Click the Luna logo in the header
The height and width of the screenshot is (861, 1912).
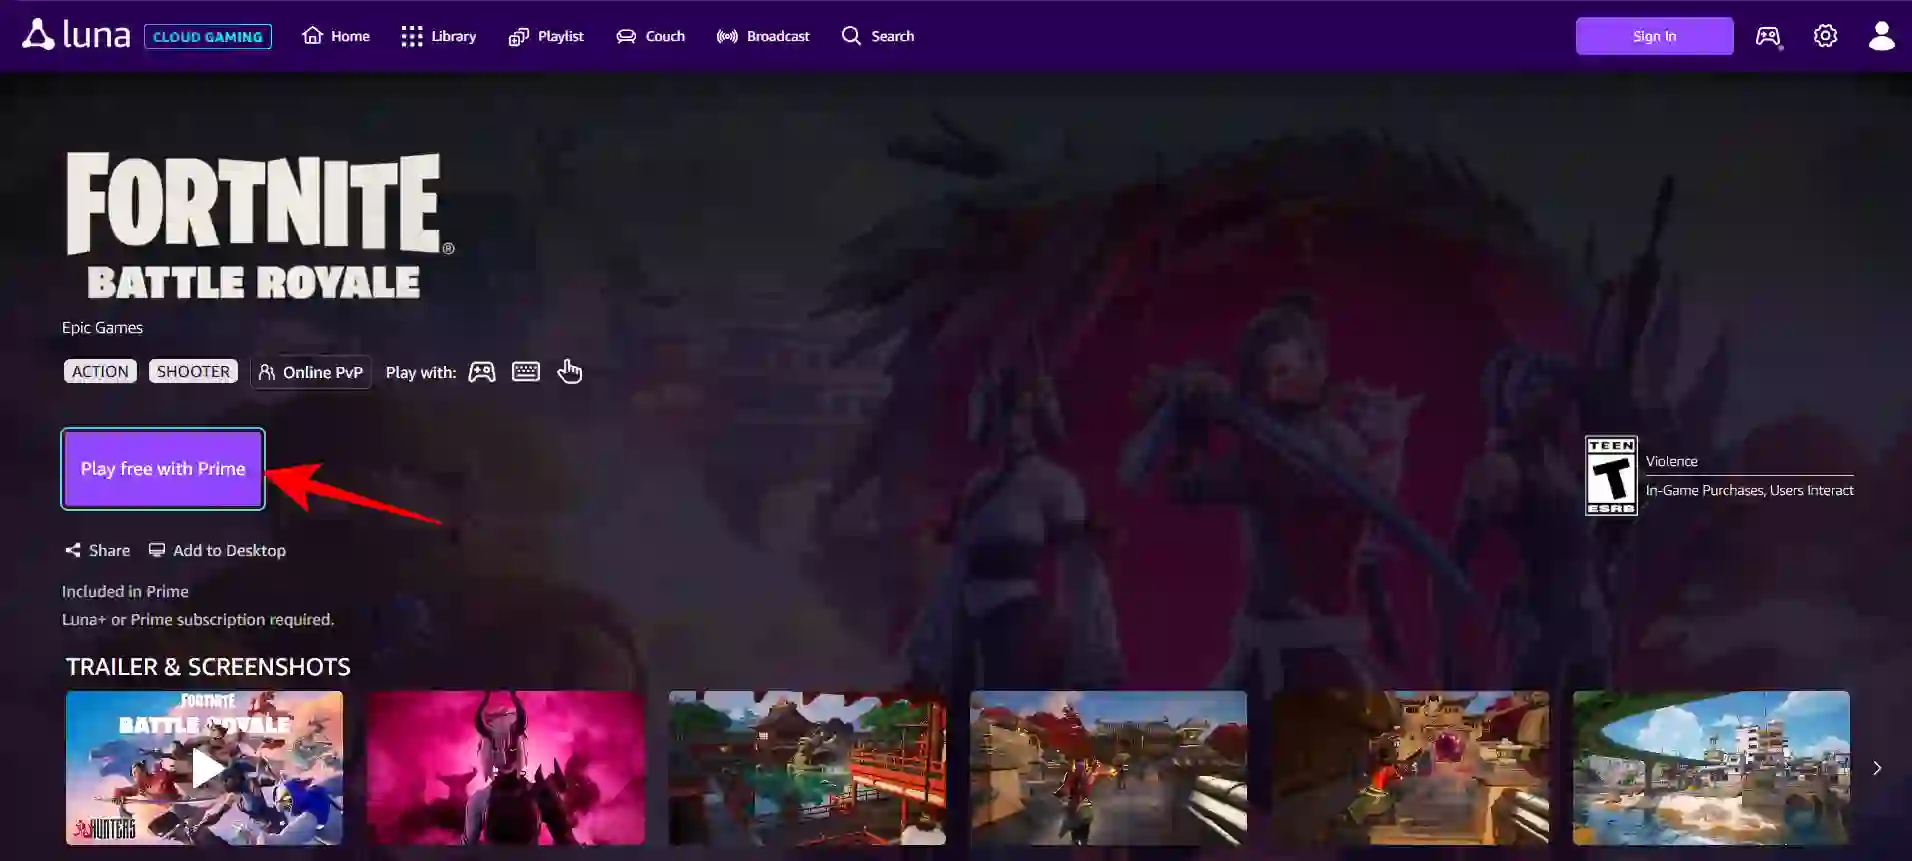(77, 35)
